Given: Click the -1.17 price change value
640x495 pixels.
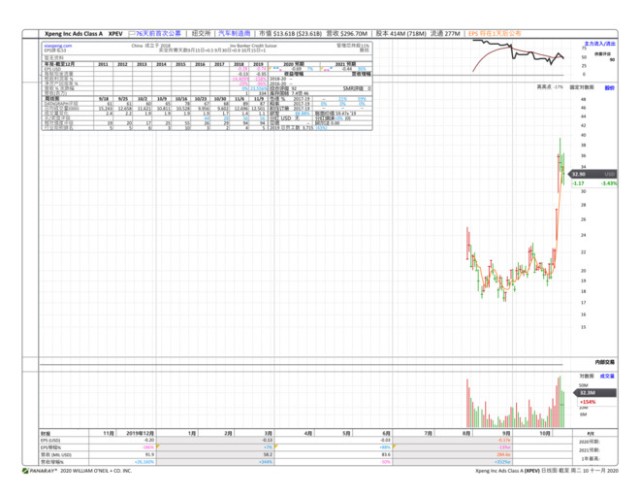Looking at the screenshot, I should 578,184.
